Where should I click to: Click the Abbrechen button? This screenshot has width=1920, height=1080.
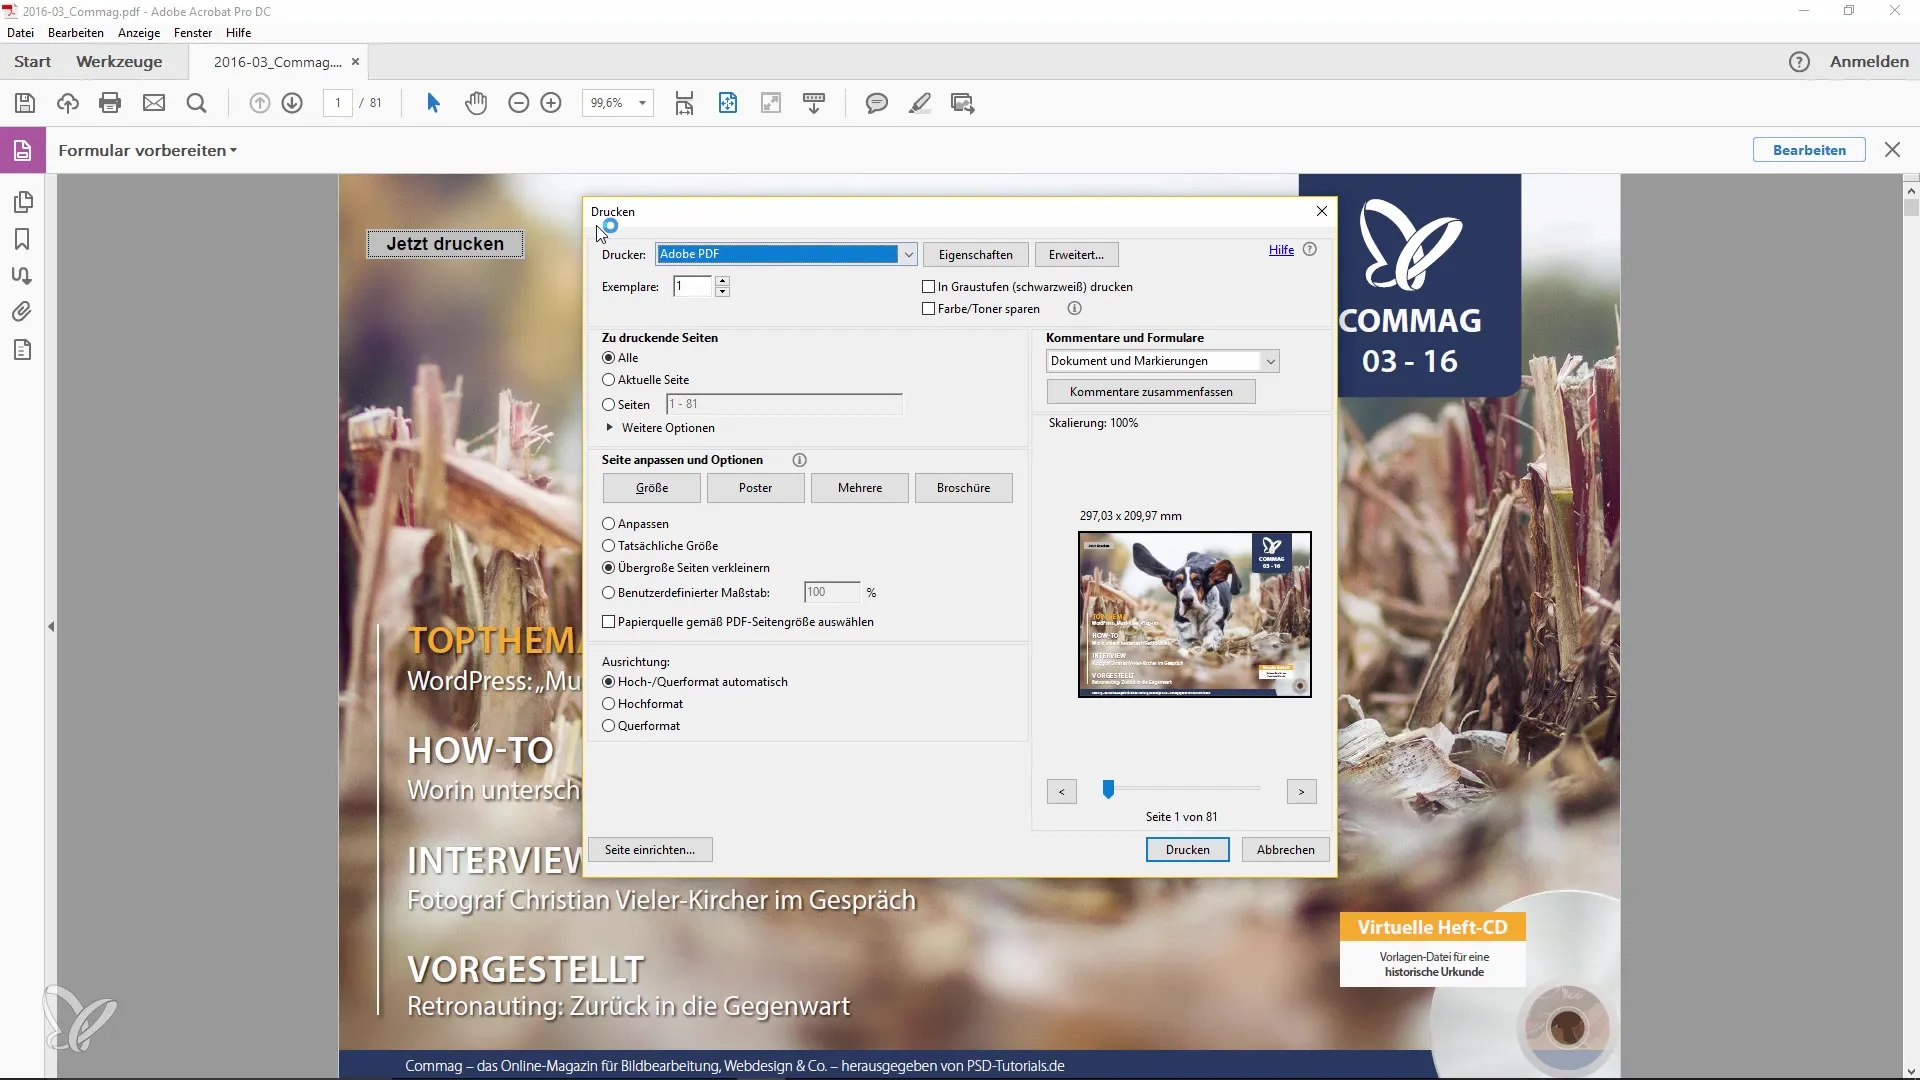1286,850
